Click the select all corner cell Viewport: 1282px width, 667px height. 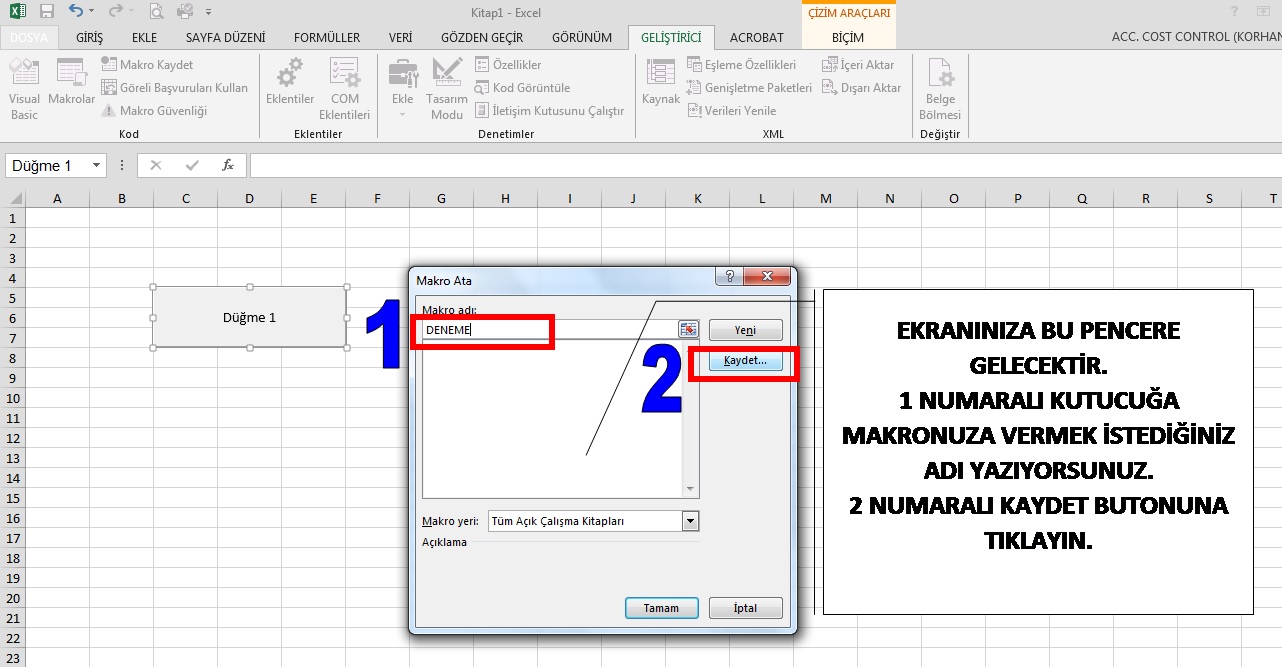pyautogui.click(x=12, y=199)
